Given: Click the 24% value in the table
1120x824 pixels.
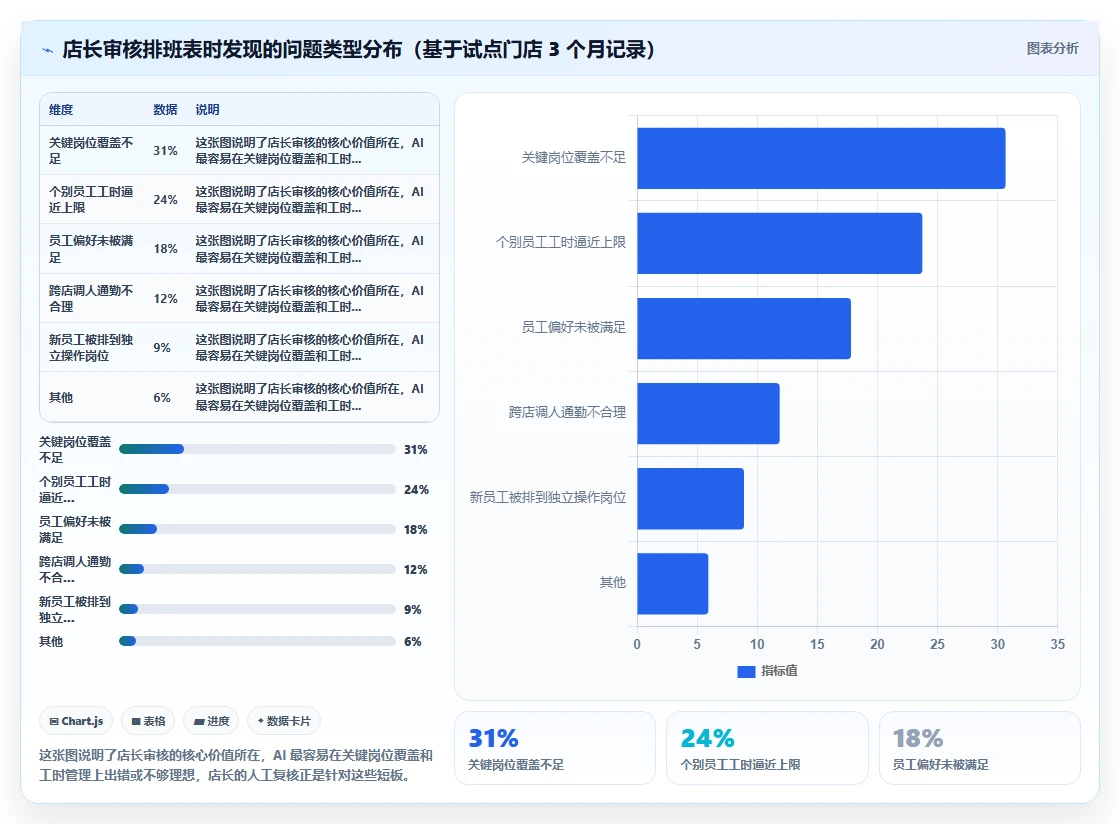Looking at the screenshot, I should click(x=165, y=199).
